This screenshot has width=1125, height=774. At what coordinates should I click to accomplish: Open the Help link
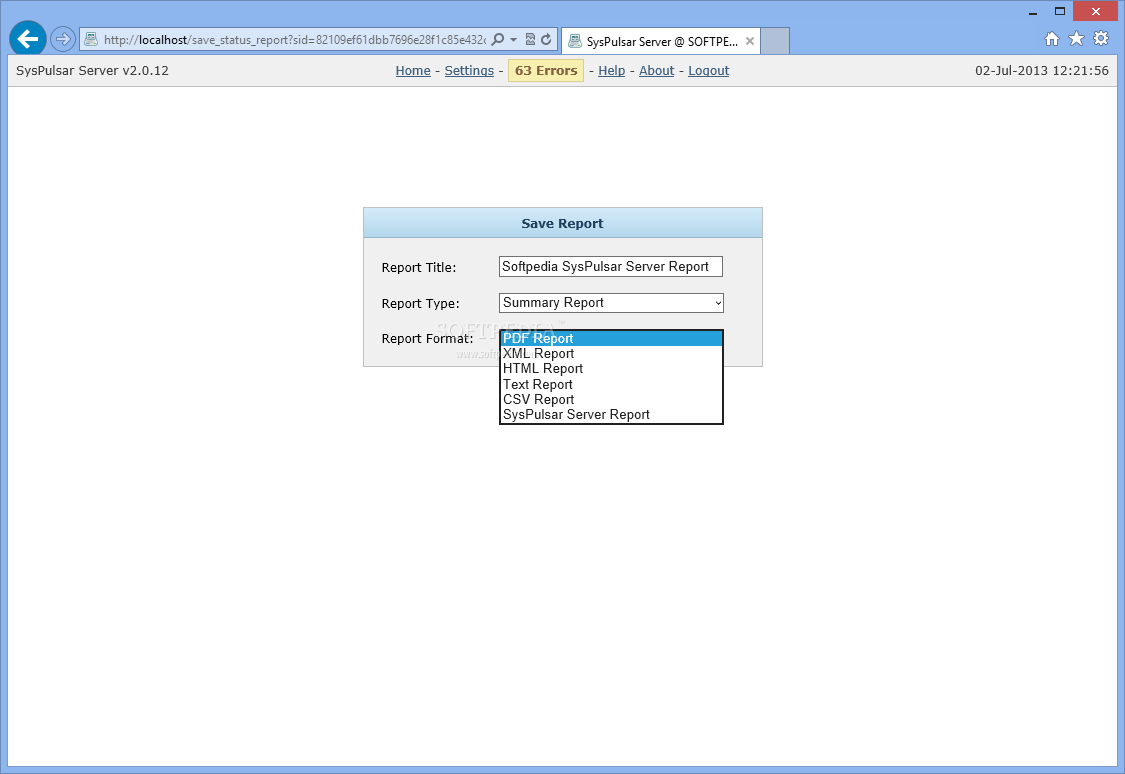611,71
